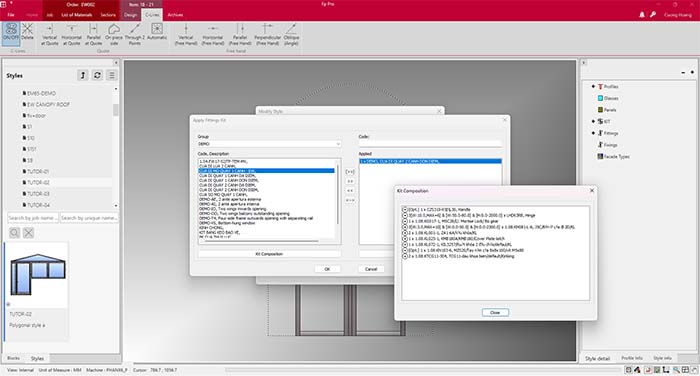Viewport: 700px width, 376px height.
Task: Click Styles panel up-level arrow icon
Action: (x=83, y=75)
